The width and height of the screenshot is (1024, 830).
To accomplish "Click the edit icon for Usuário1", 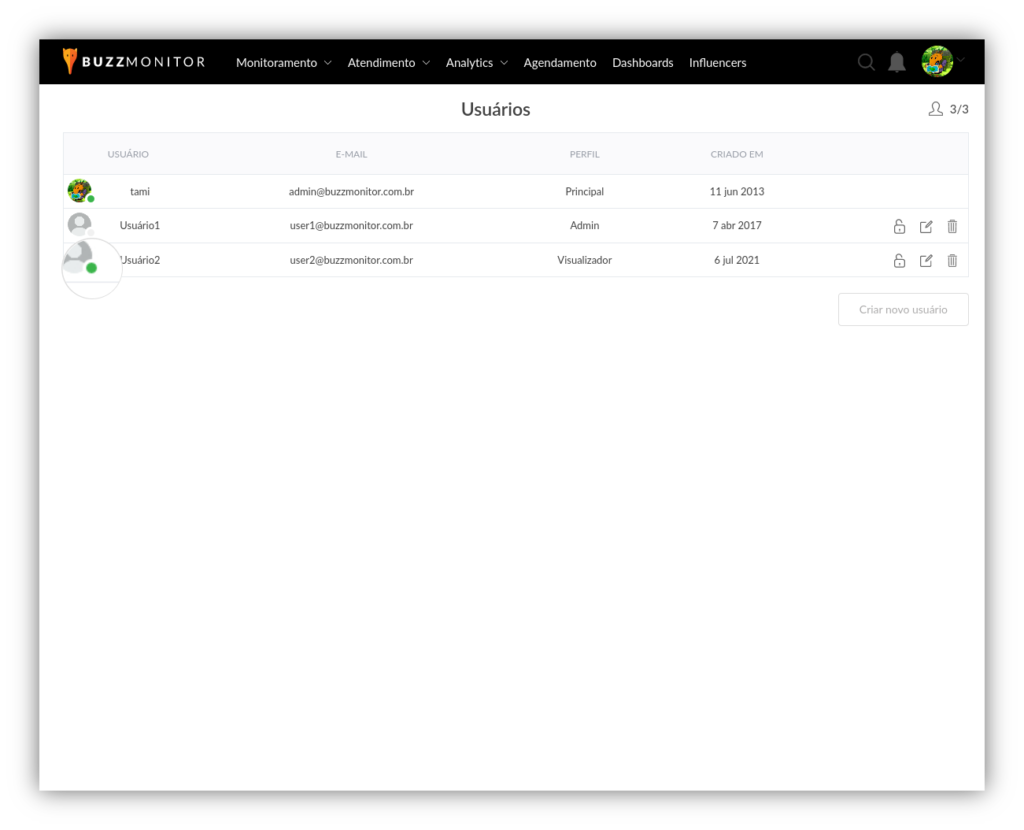I will pos(926,226).
